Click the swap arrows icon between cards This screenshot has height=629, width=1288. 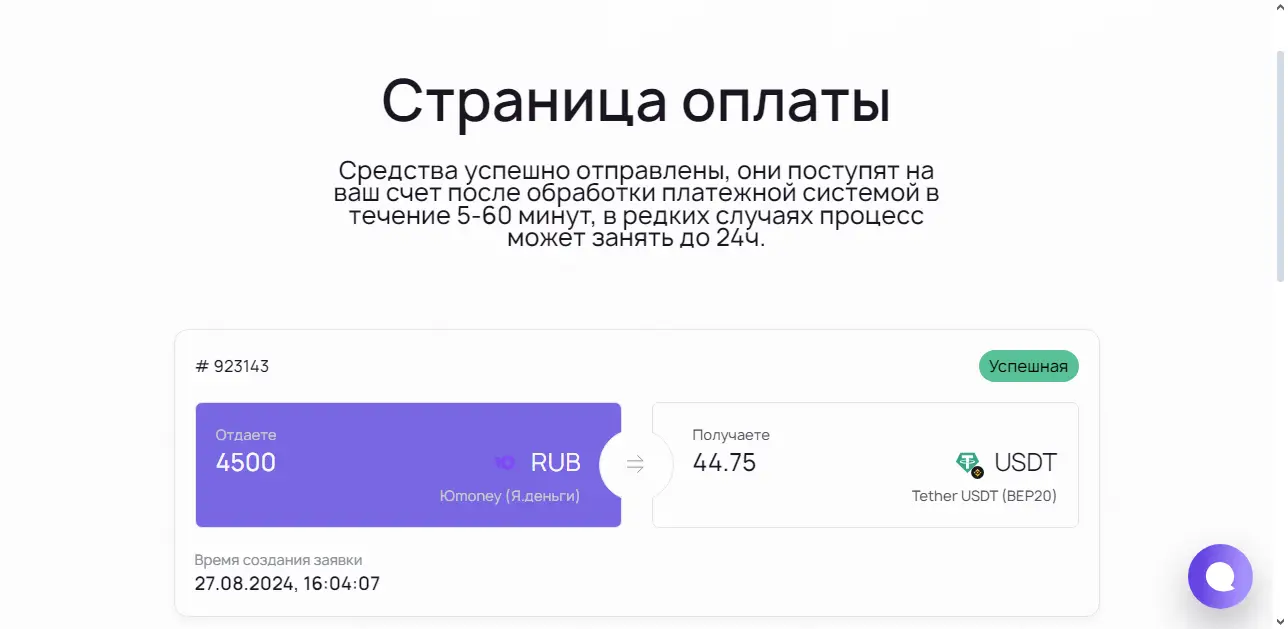(635, 464)
